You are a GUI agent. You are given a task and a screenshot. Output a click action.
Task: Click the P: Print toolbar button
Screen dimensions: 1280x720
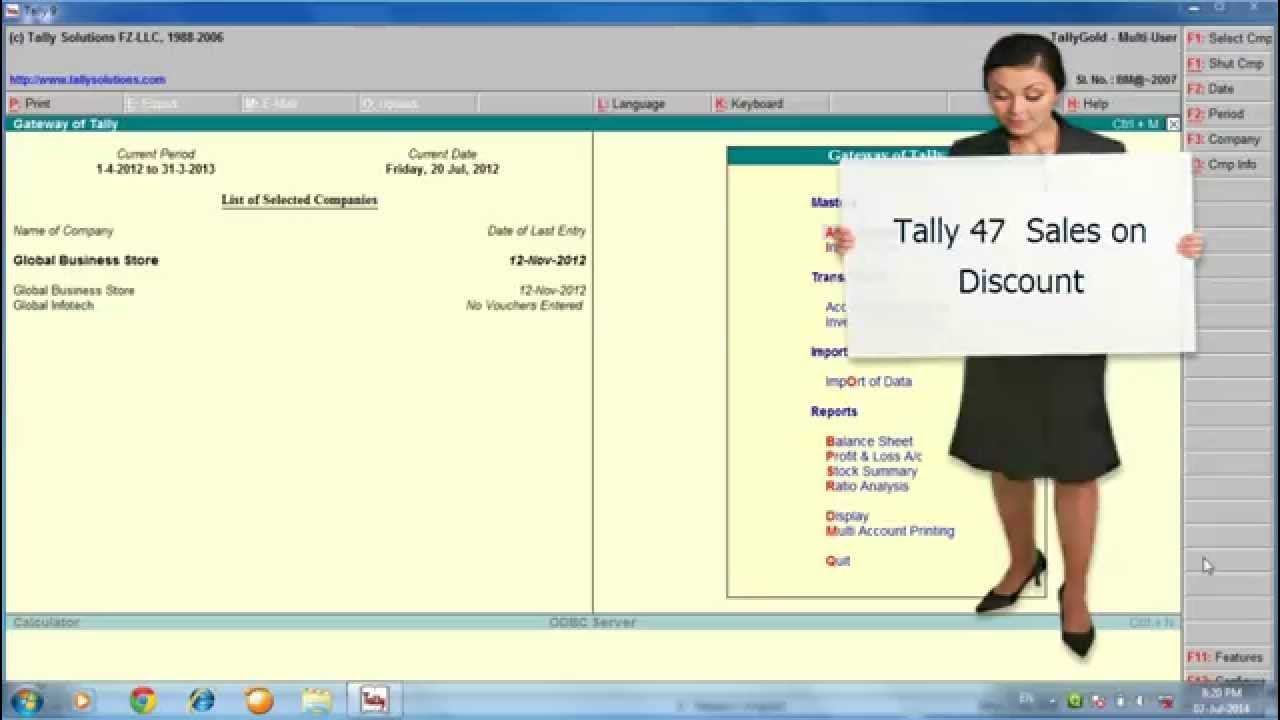(64, 104)
